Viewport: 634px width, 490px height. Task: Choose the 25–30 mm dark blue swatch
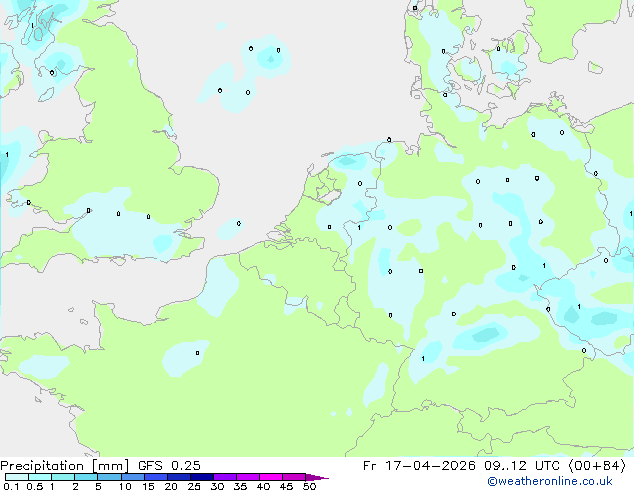(x=202, y=477)
